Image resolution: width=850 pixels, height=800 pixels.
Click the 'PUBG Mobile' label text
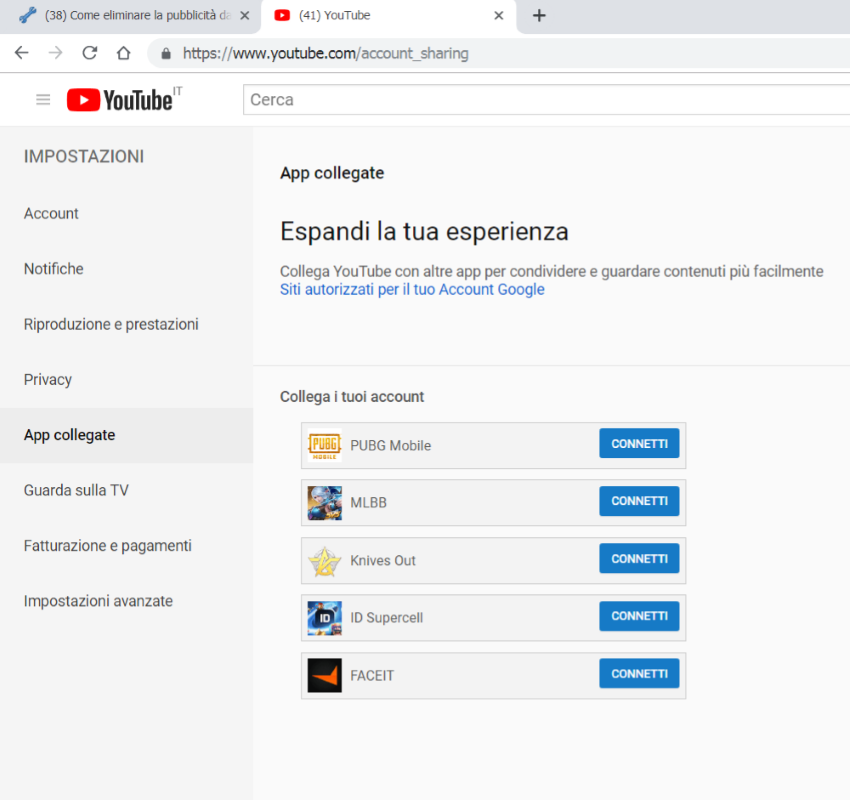click(x=390, y=446)
